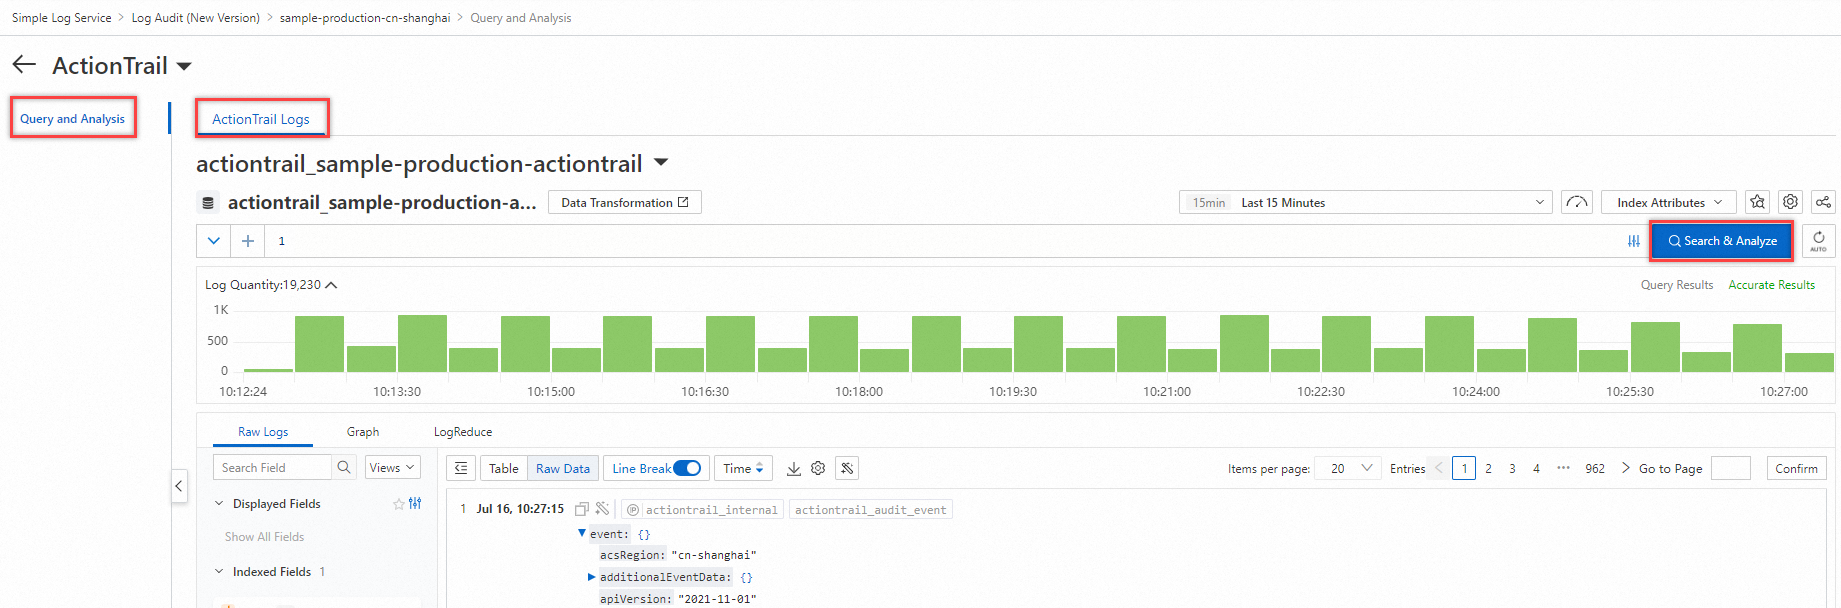Go to results page 3
Screen dimensions: 1841x608
pos(1512,468)
